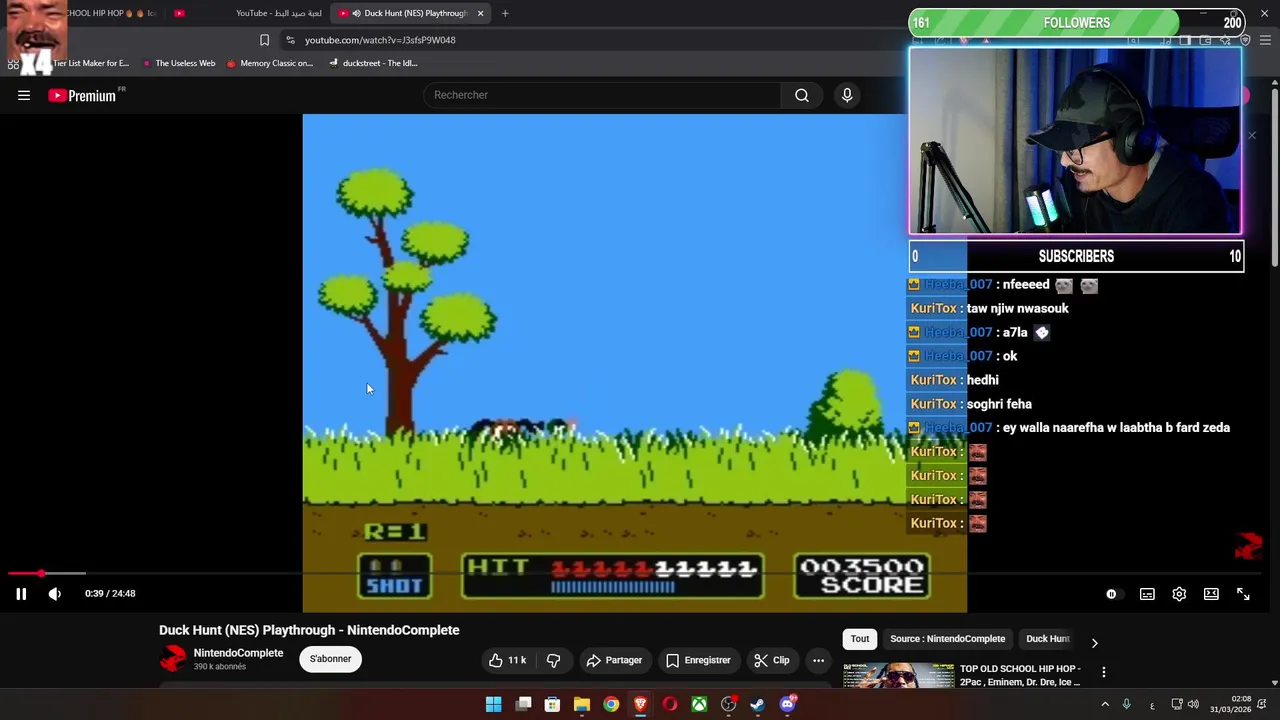The image size is (1280, 720).
Task: Open the NintendoComplete channel name link
Action: (x=238, y=653)
